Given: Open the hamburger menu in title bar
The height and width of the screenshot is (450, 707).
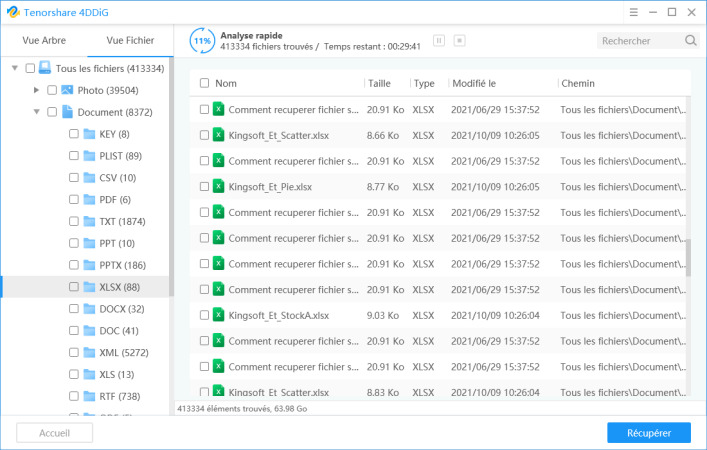Looking at the screenshot, I should pos(634,12).
